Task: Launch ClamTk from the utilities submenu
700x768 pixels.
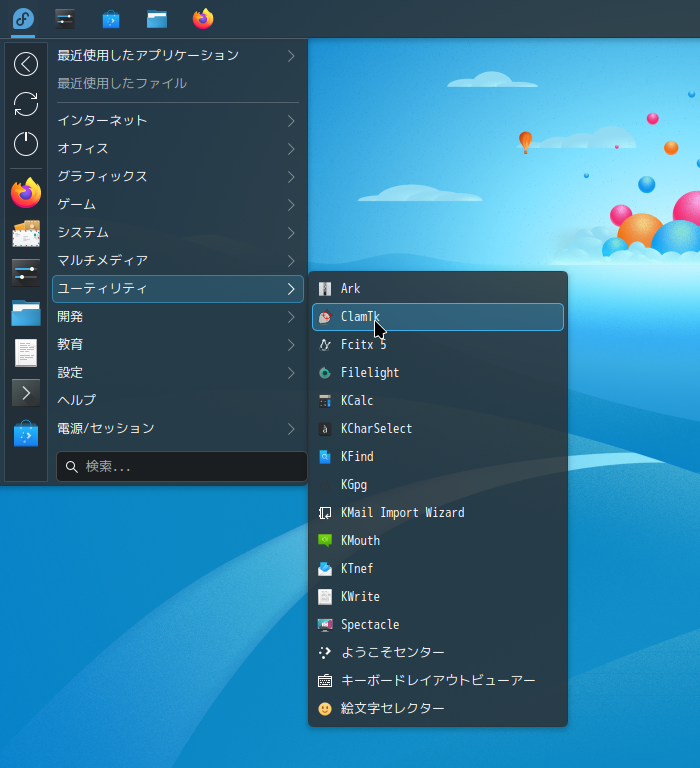Action: [x=438, y=317]
